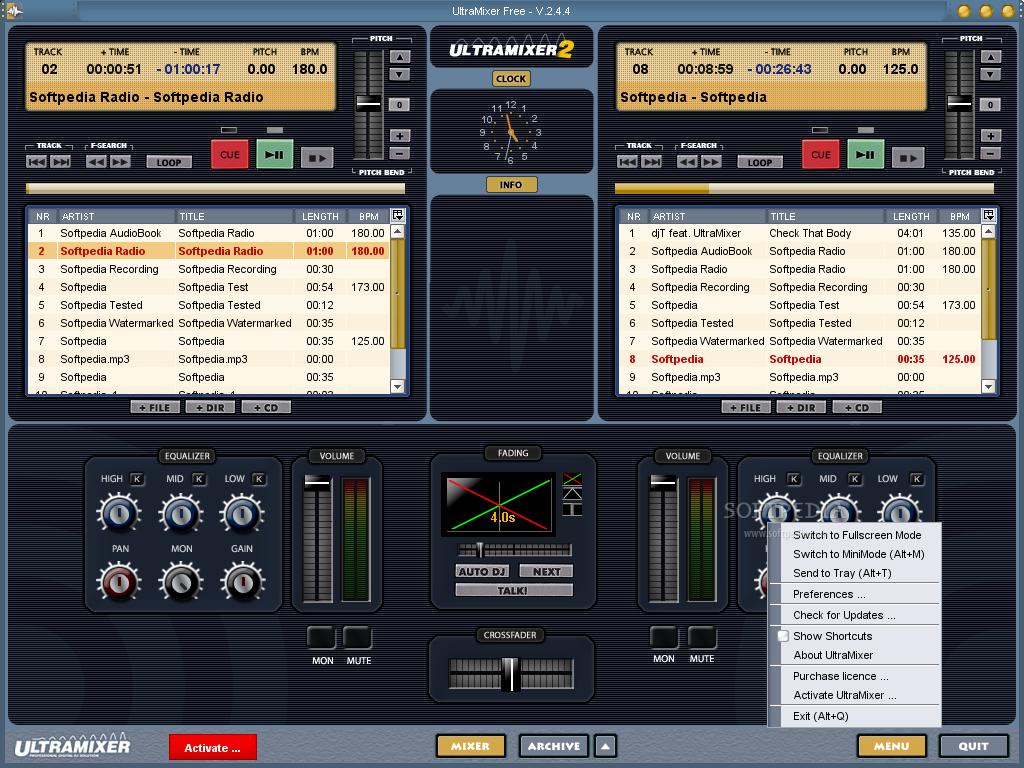Choose Switch to Fullscreen Mode

(x=856, y=535)
